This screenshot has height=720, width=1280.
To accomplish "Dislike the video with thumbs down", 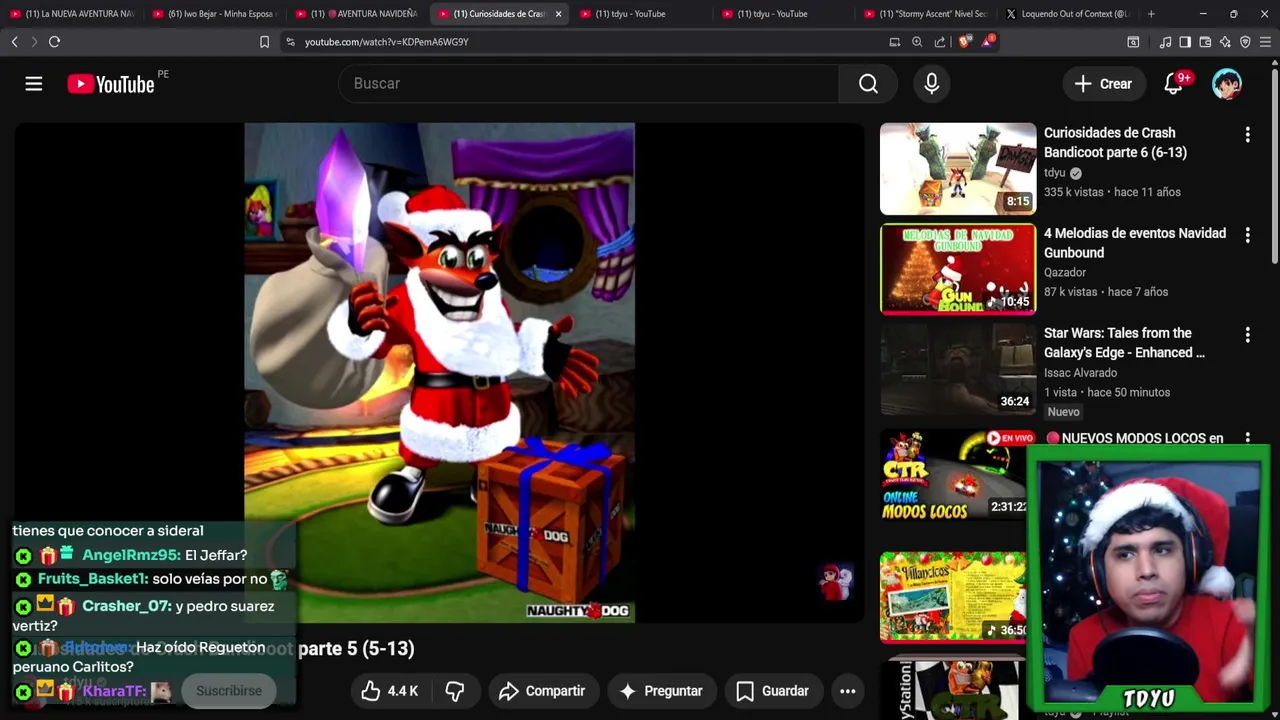I will (455, 691).
